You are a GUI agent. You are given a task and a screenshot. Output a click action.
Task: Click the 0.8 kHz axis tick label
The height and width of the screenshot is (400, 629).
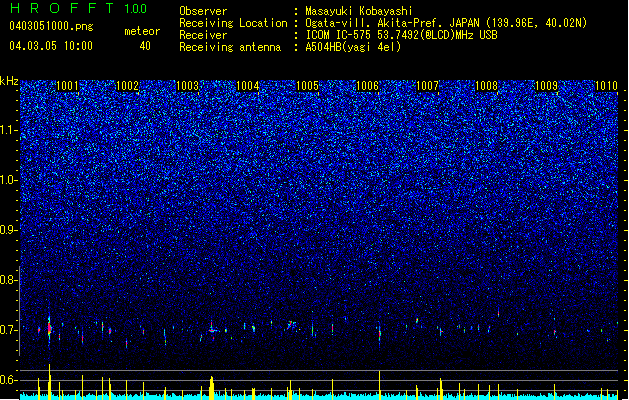(x=9, y=280)
